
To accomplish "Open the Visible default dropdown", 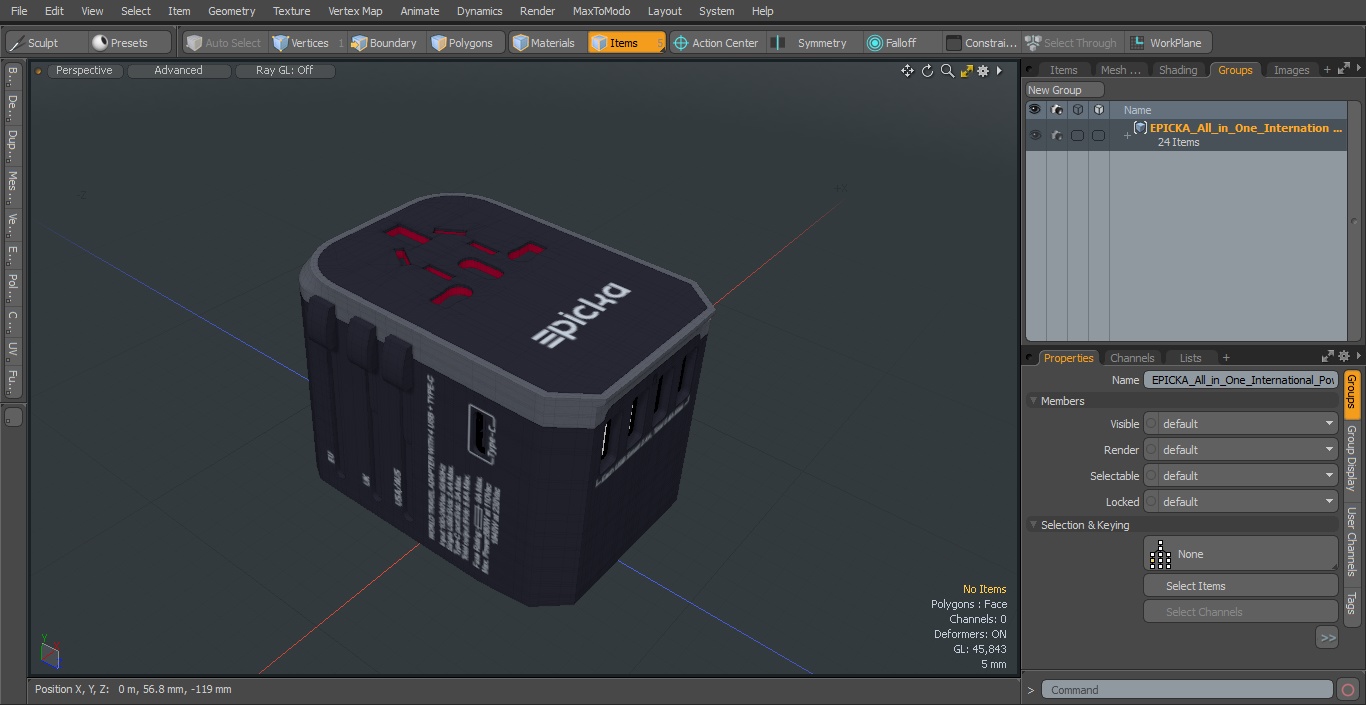I will [1248, 424].
